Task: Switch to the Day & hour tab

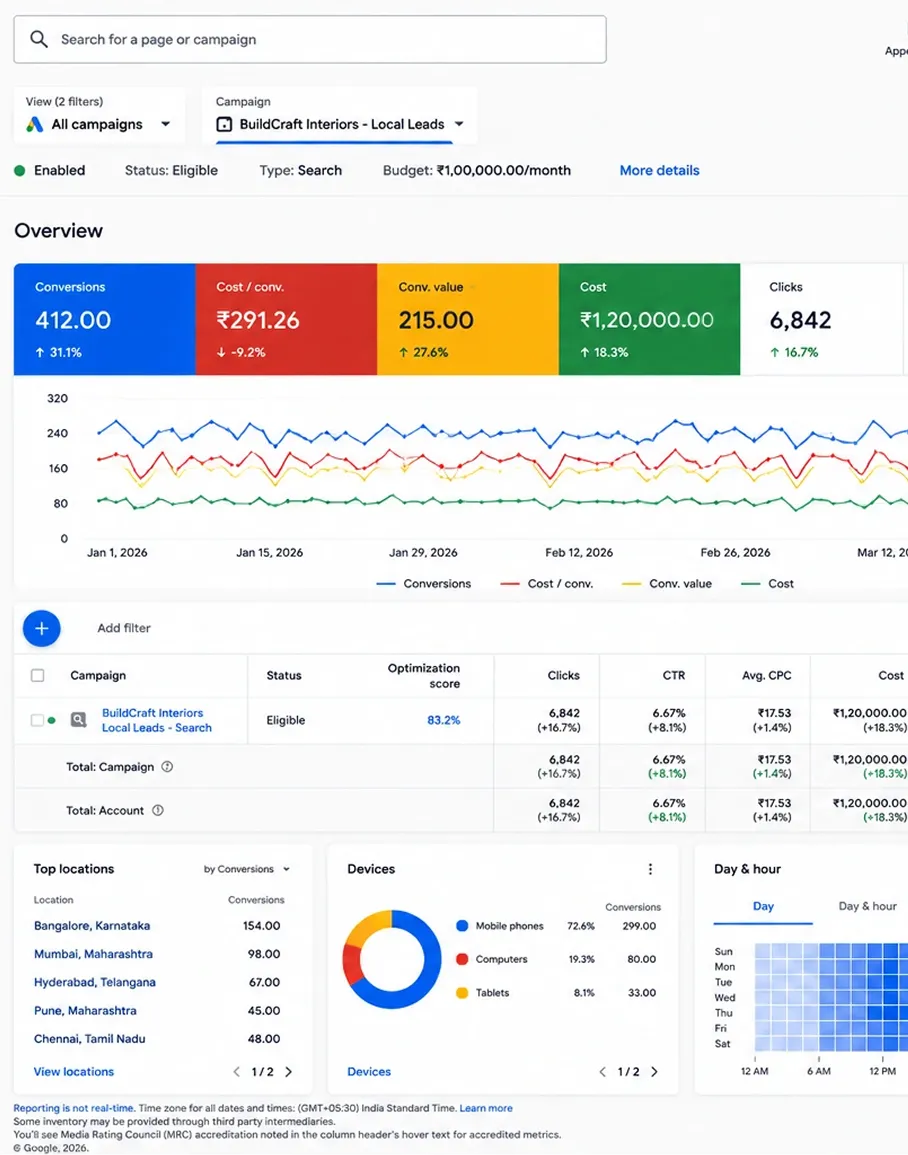Action: coord(867,907)
